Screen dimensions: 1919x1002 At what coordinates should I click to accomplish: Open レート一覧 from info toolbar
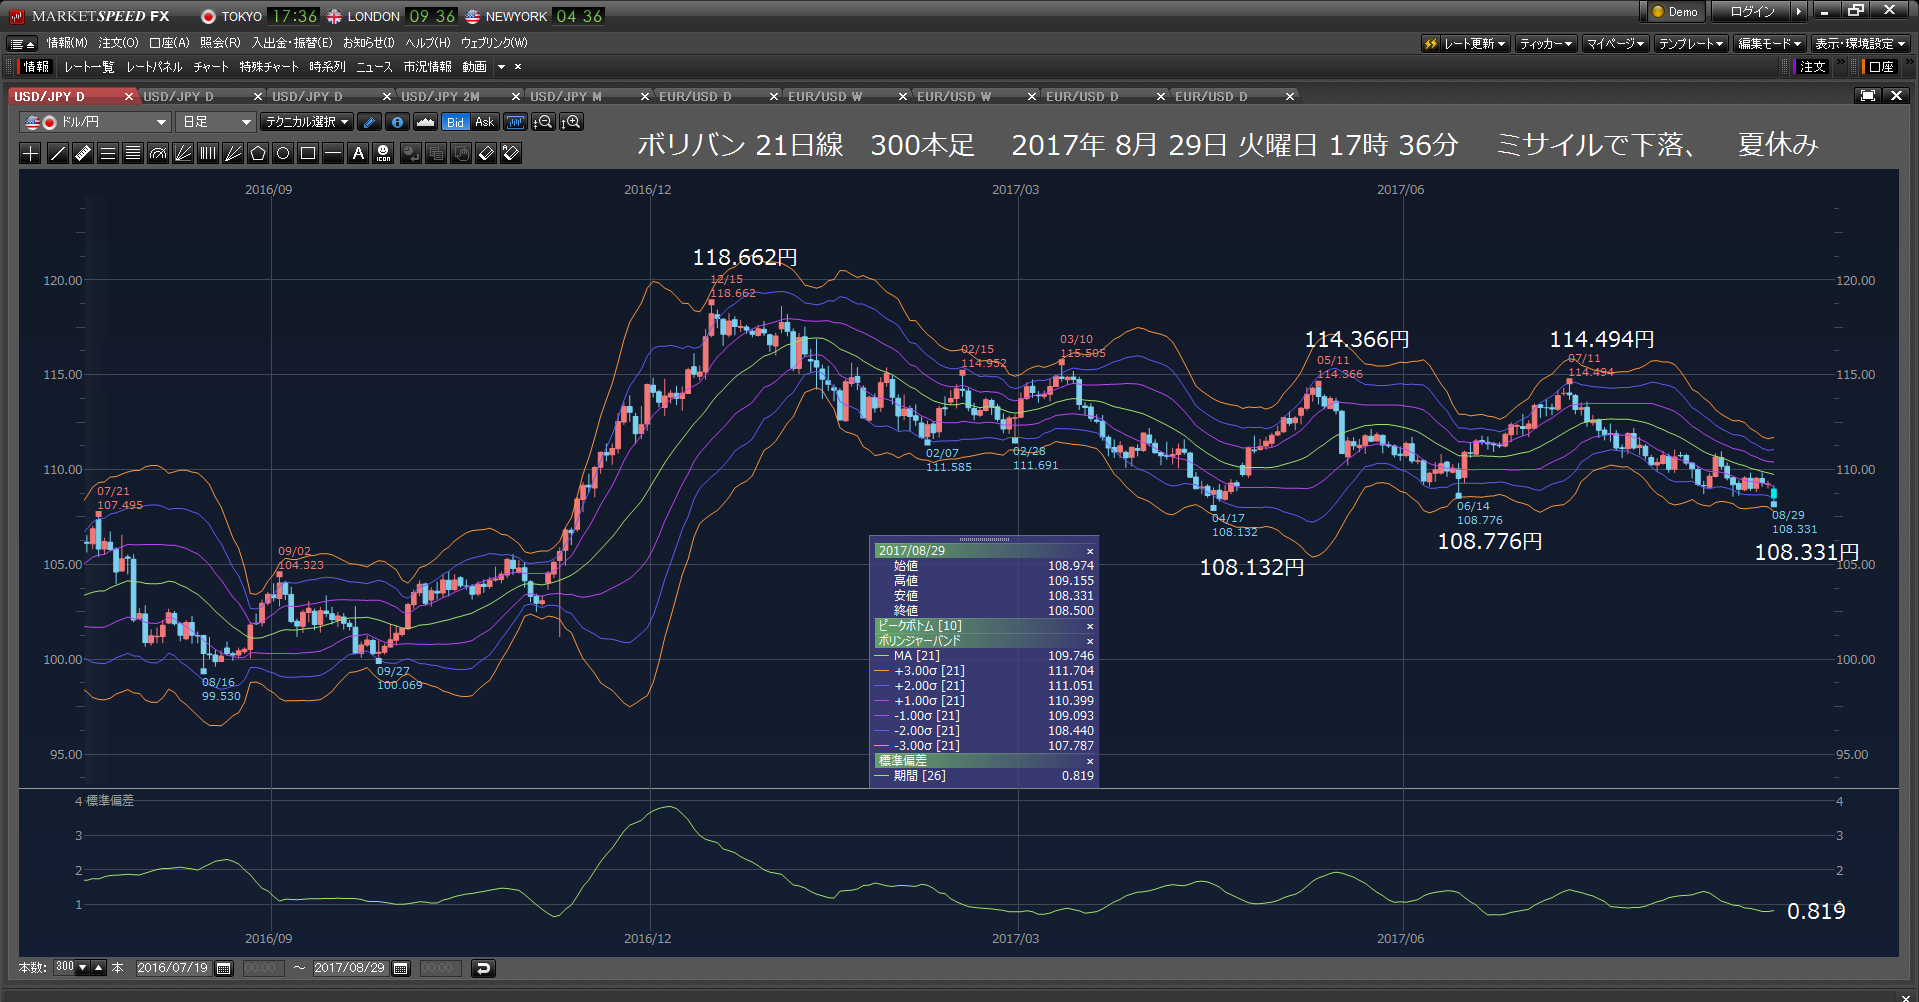coord(89,67)
